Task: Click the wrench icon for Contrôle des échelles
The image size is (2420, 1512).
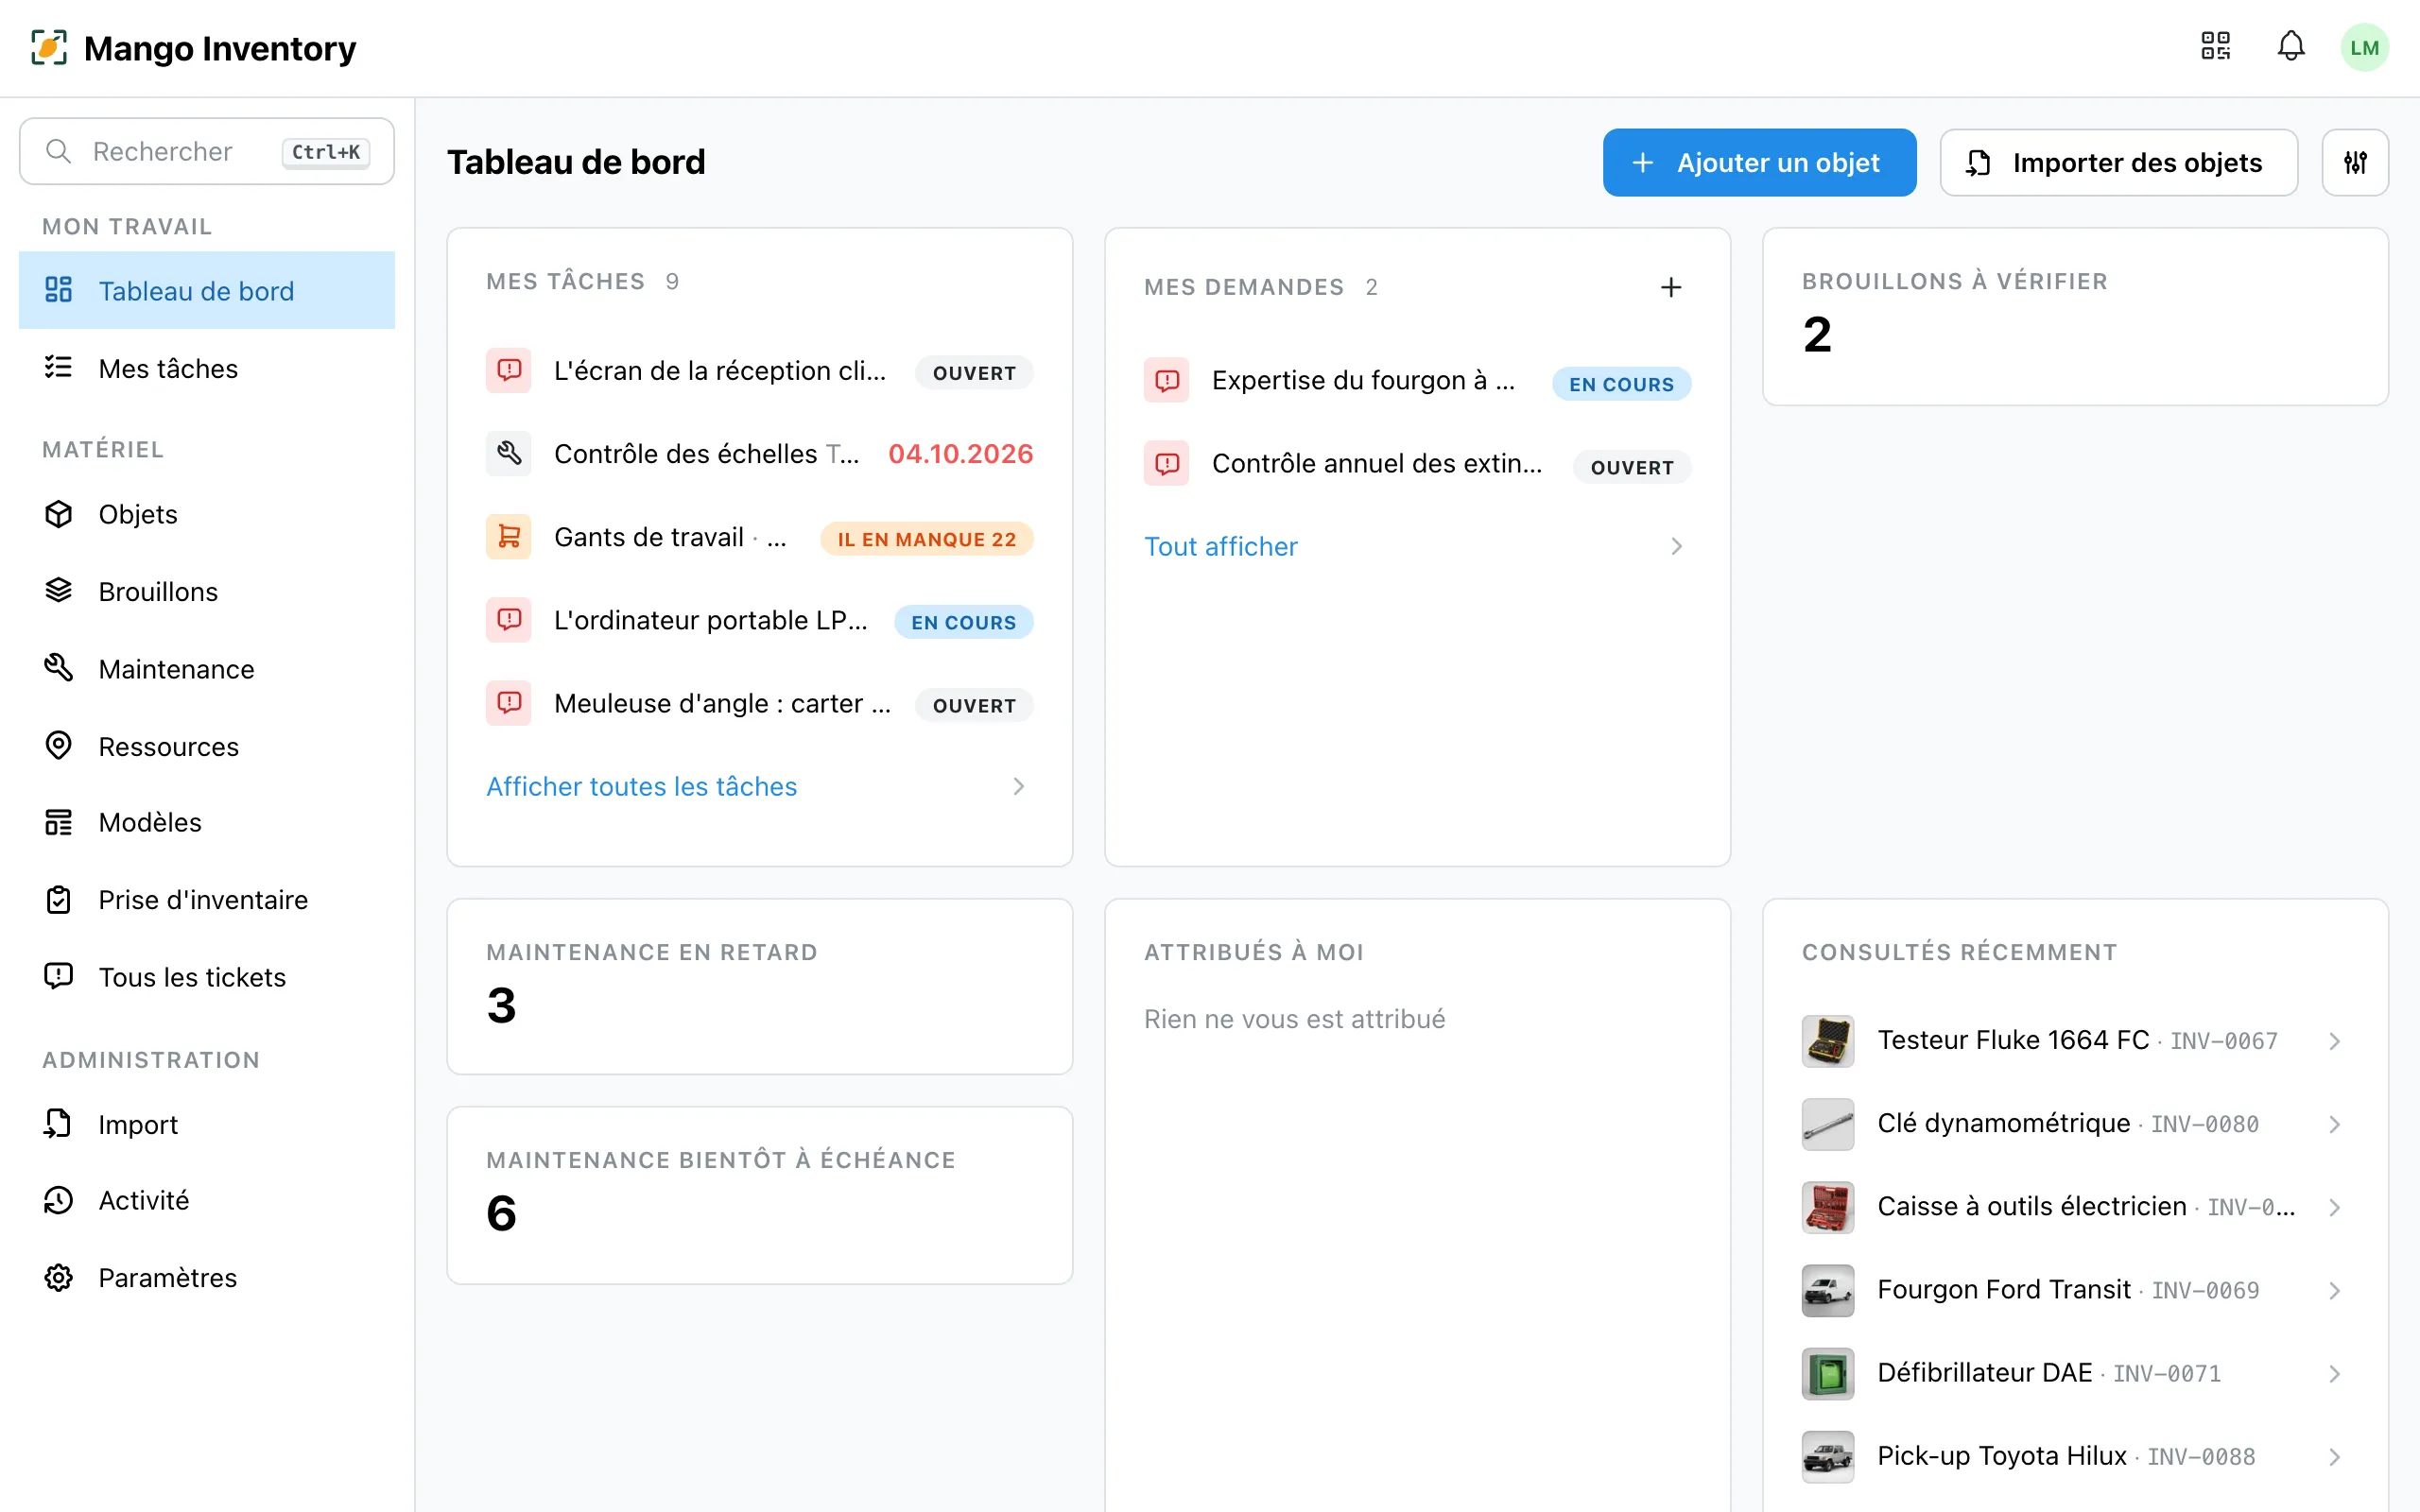Action: pyautogui.click(x=509, y=454)
